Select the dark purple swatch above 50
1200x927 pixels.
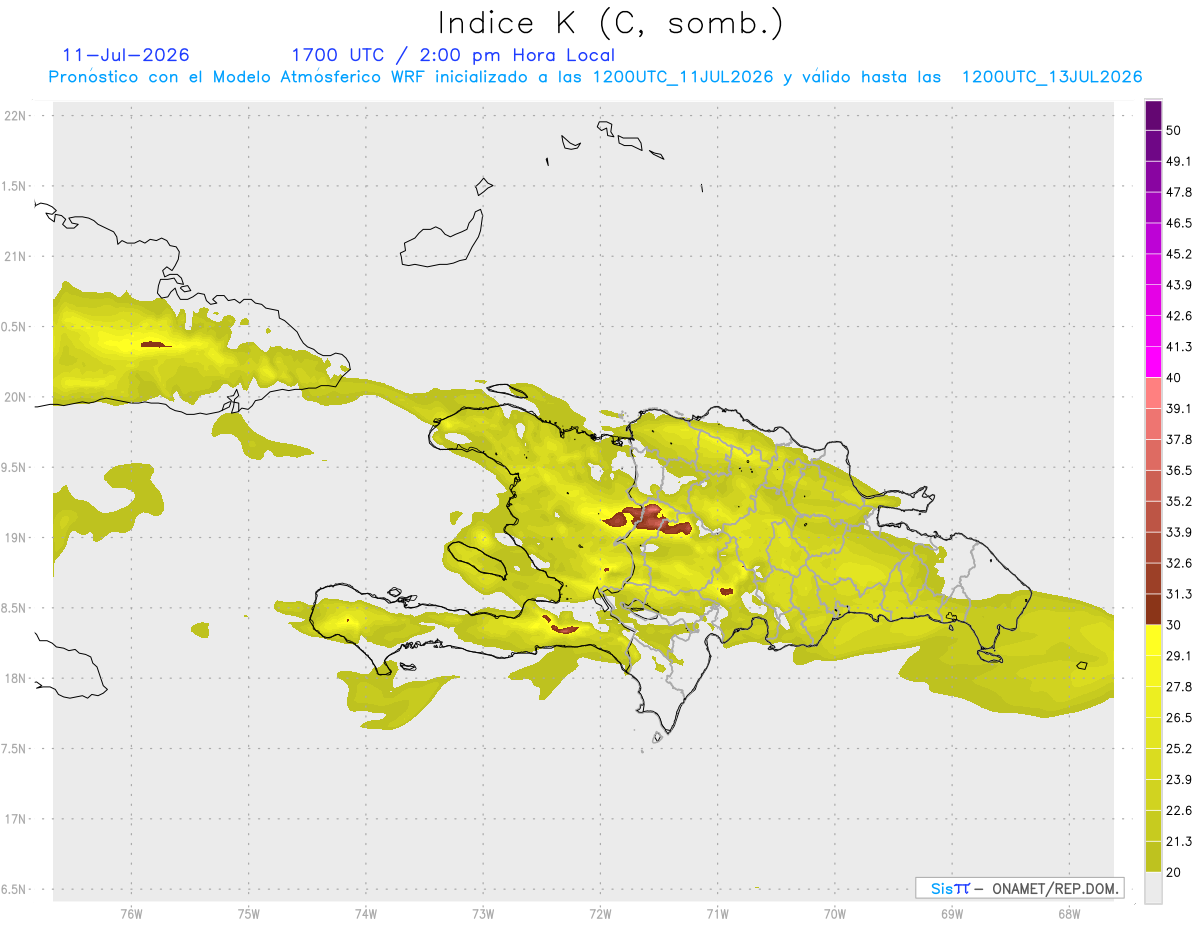coord(1153,115)
